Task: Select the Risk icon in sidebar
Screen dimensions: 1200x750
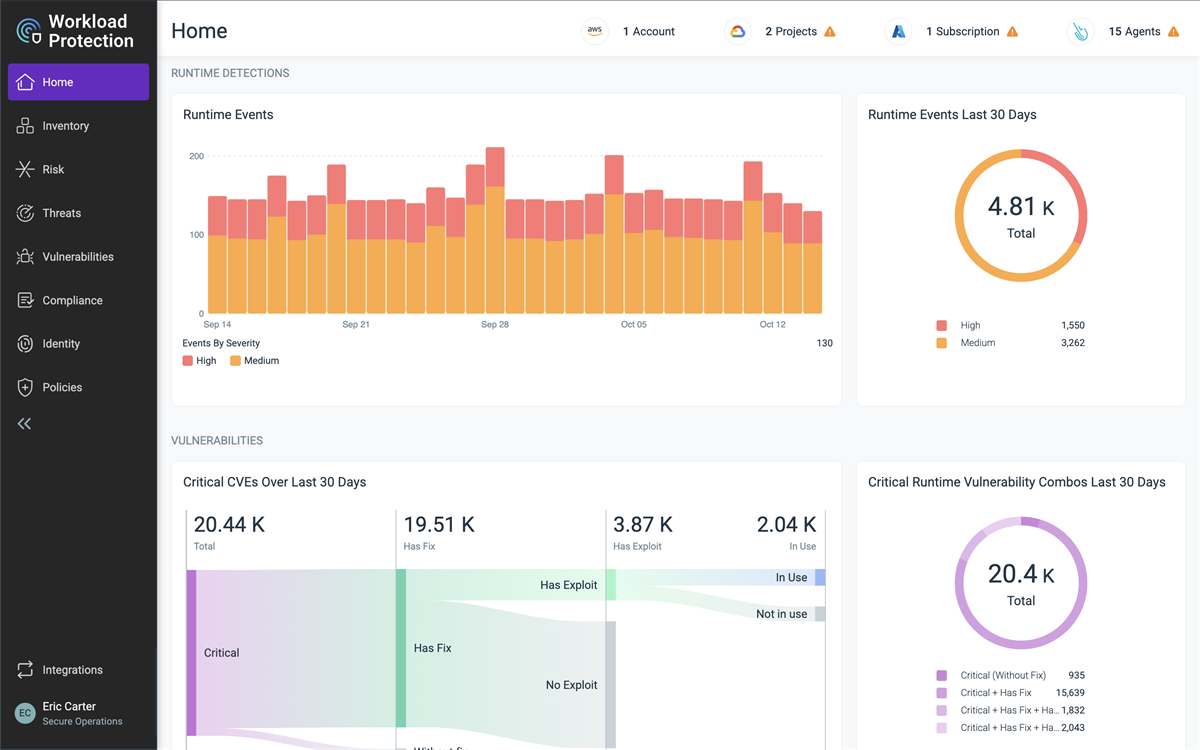Action: 25,170
